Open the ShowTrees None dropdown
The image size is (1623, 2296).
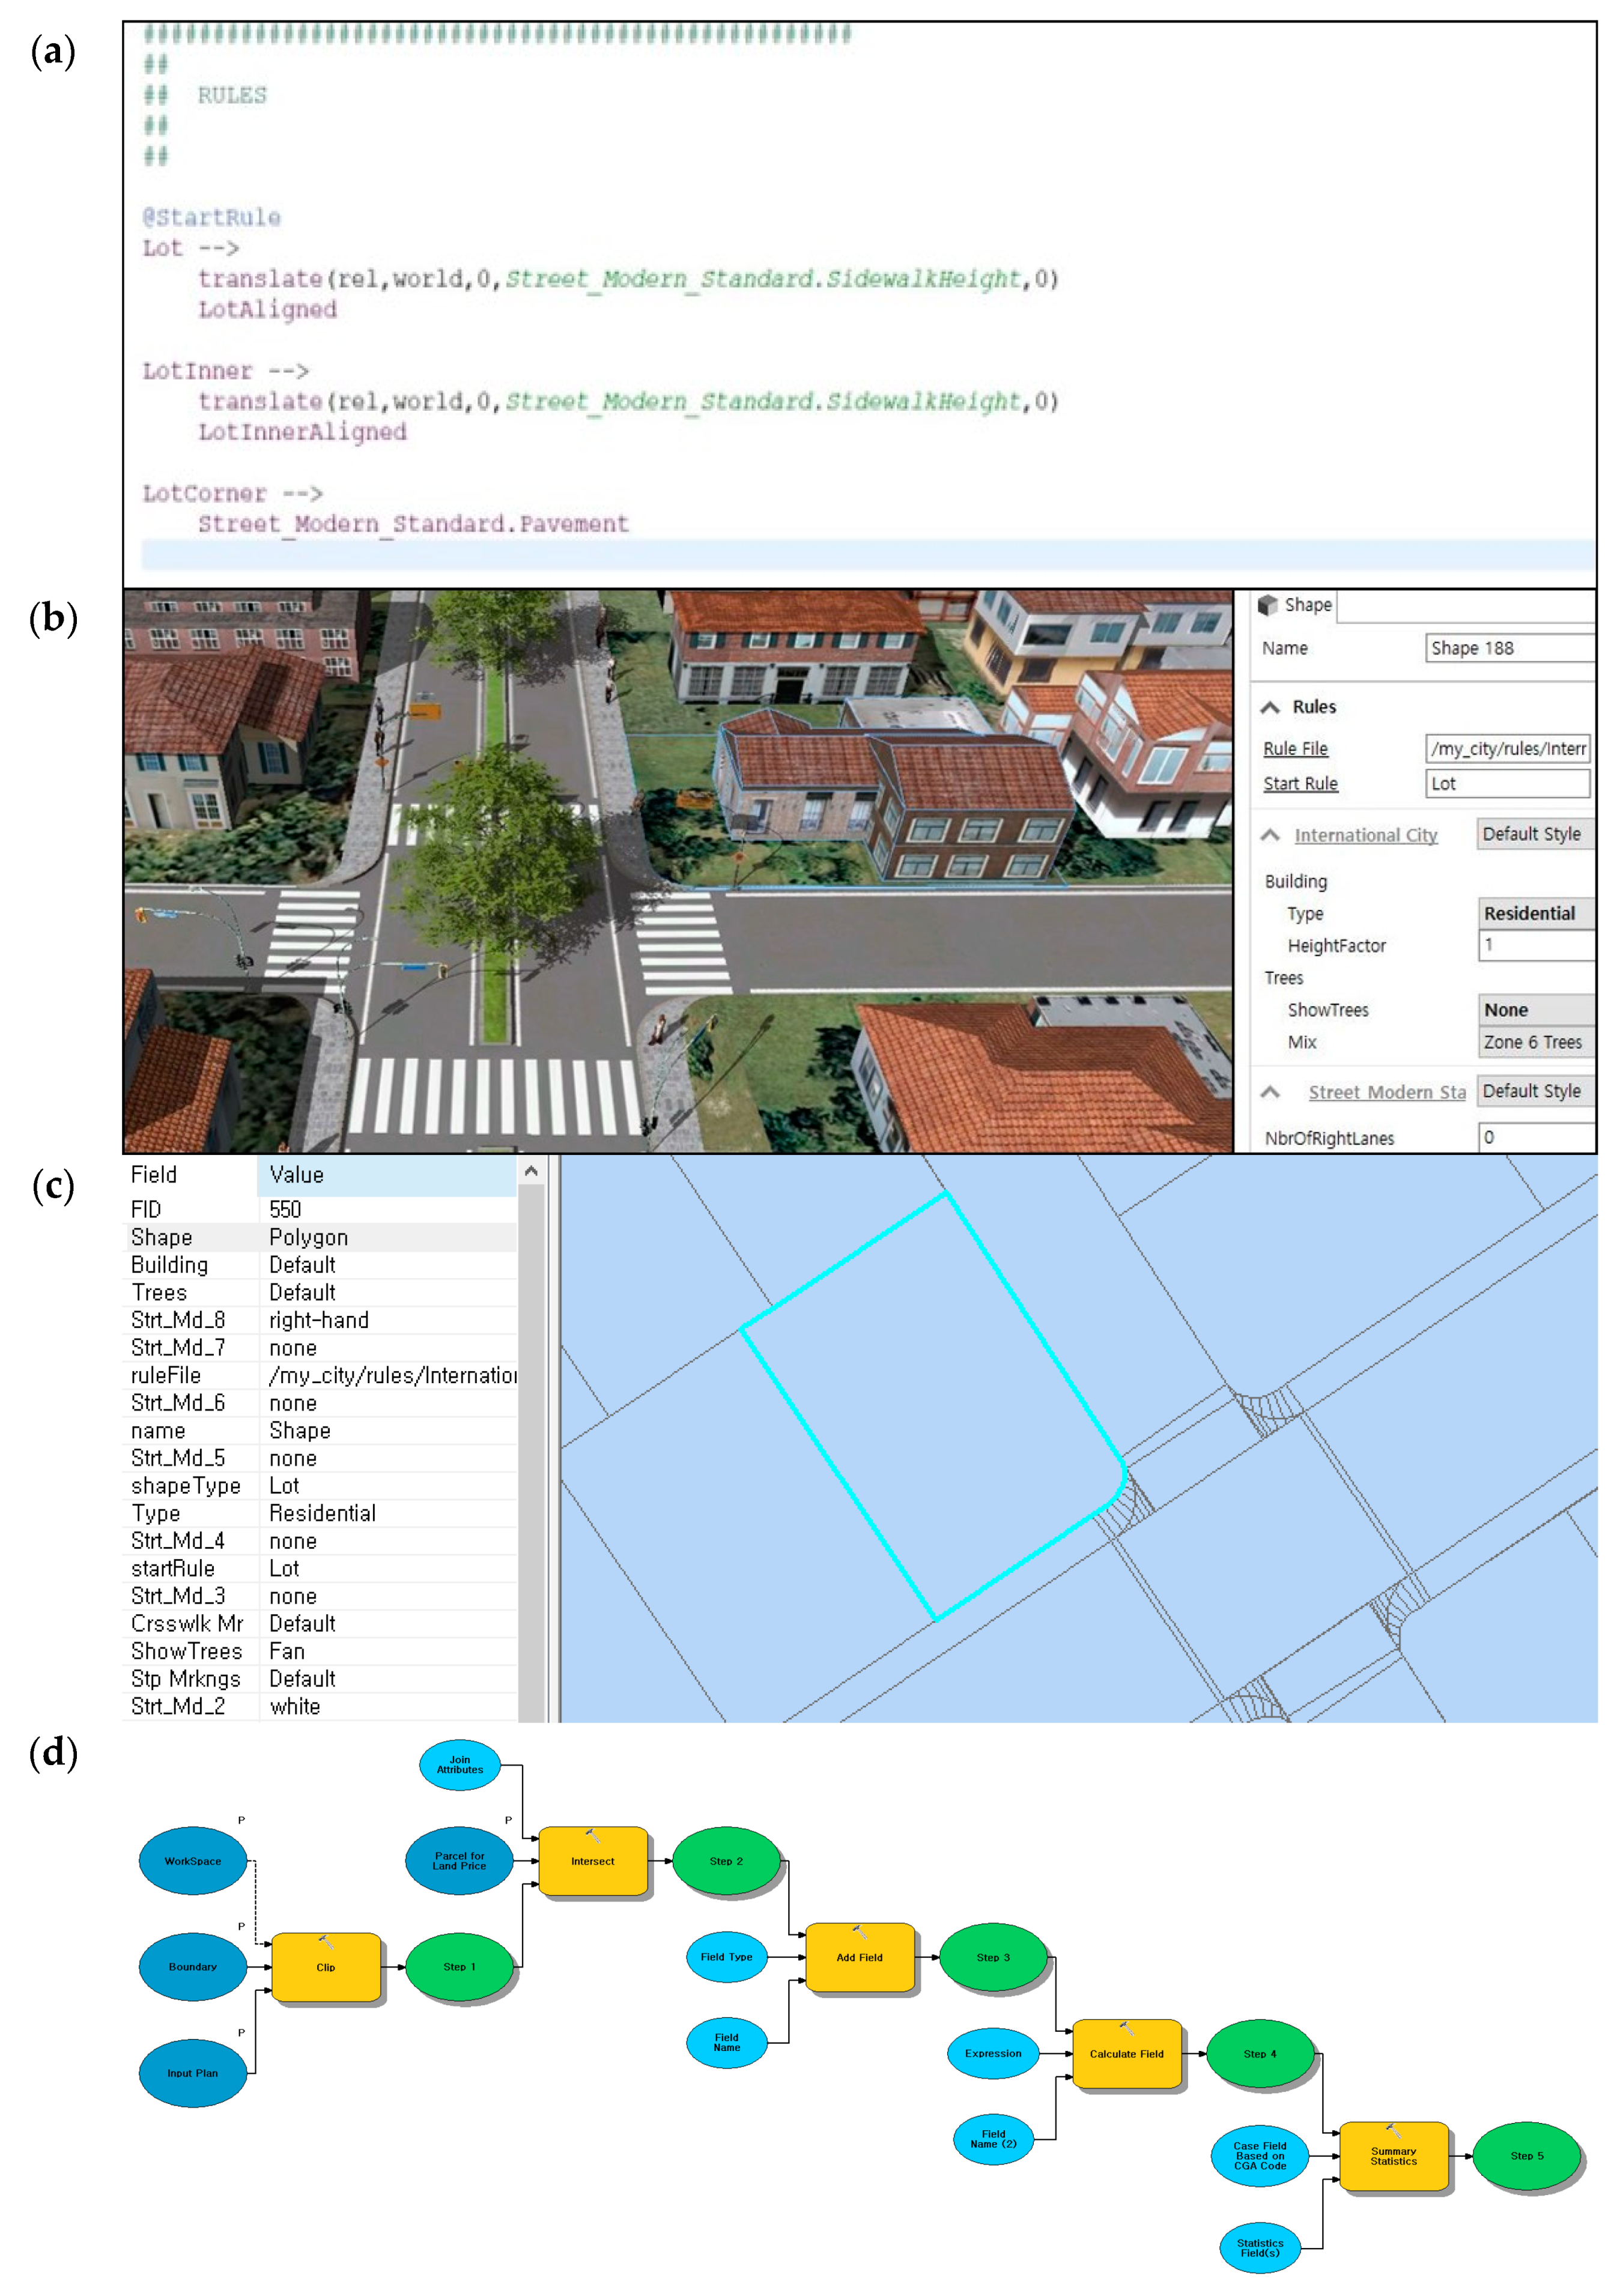pos(1535,1010)
